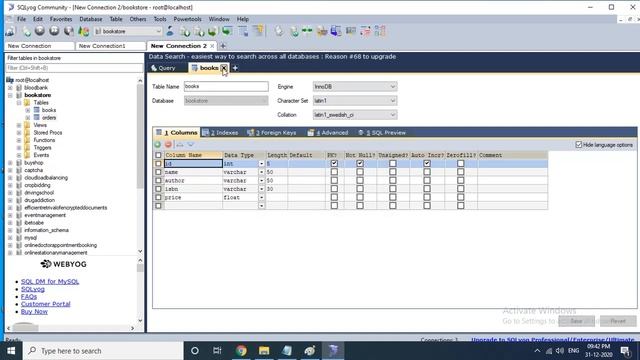Open data type dropdown for isbn row
This screenshot has height=360, width=640.
tap(261, 189)
